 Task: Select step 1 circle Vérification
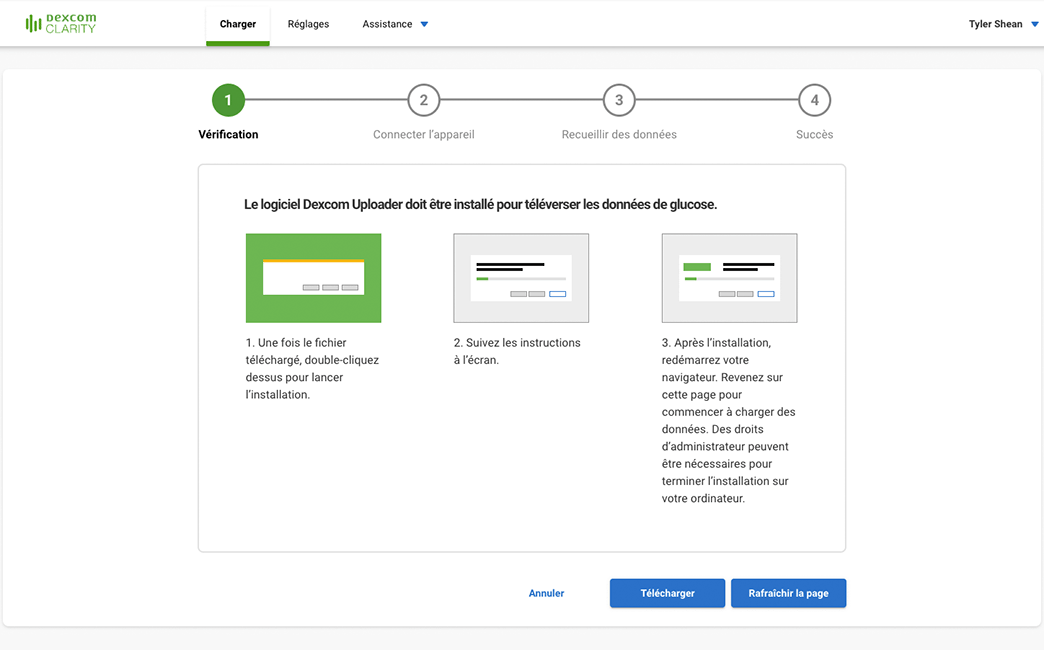click(x=228, y=100)
